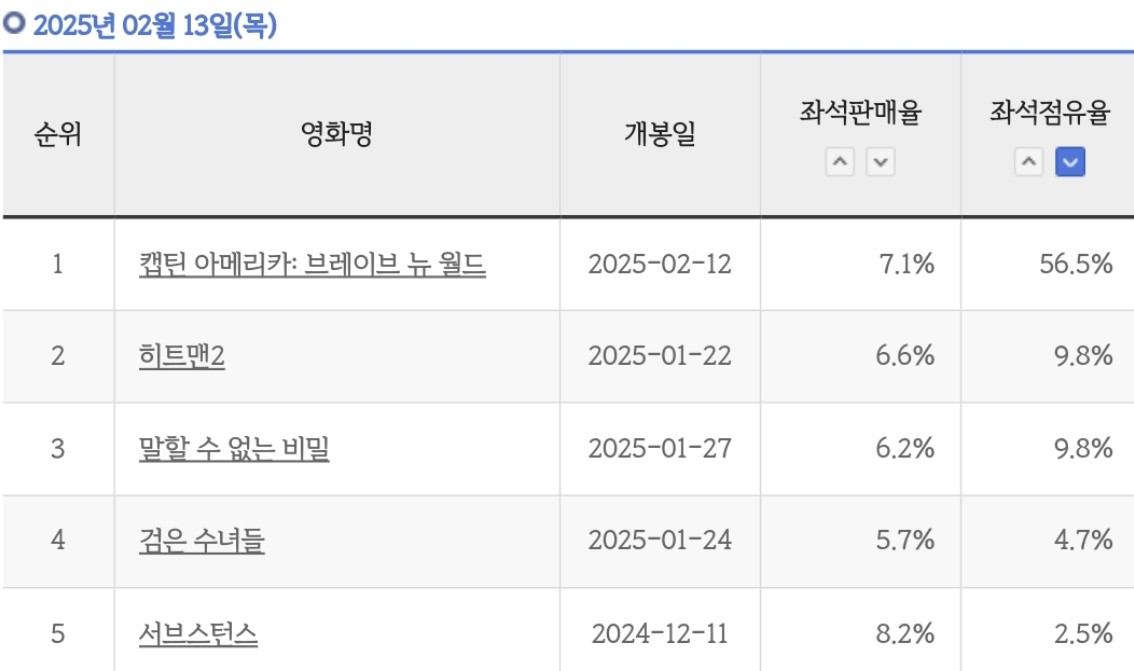Open the 히트맨2 movie link
Screen dimensions: 1134x671
tap(182, 356)
